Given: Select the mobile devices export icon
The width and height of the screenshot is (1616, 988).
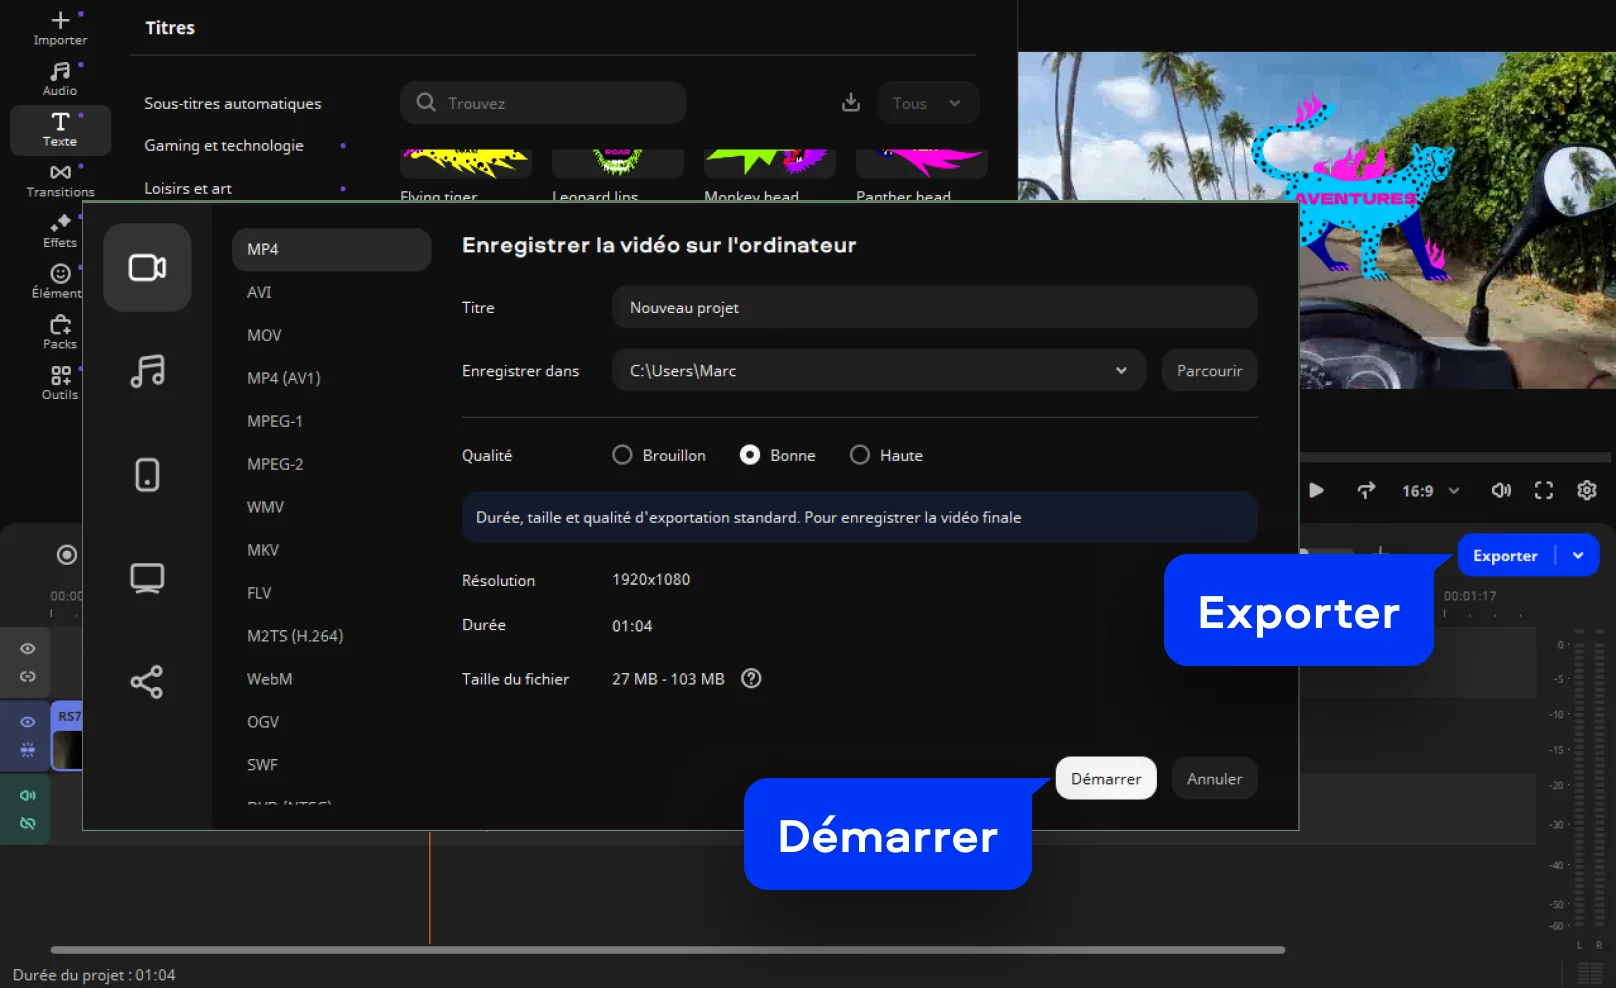Looking at the screenshot, I should pos(147,474).
